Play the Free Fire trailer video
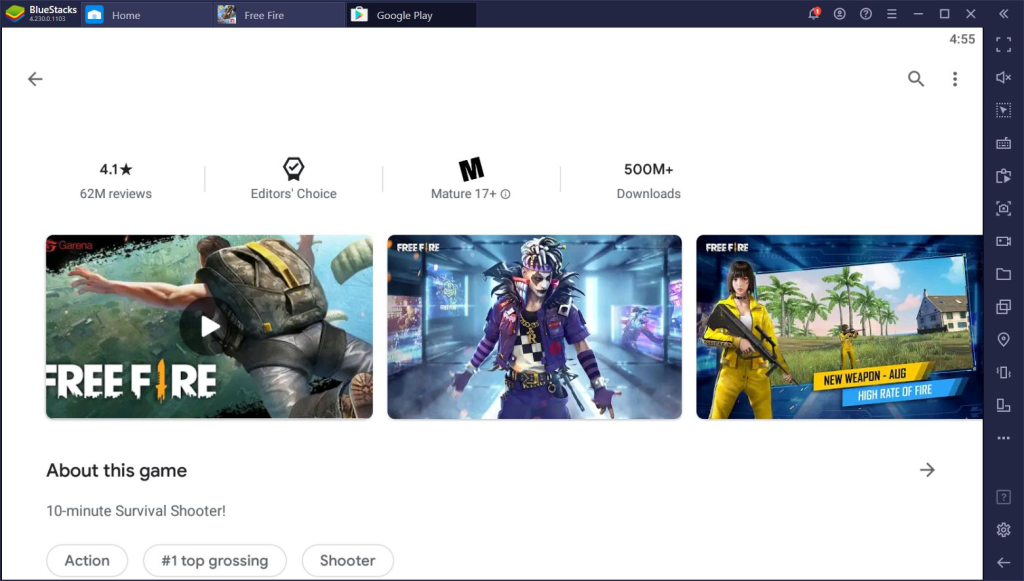 [209, 326]
